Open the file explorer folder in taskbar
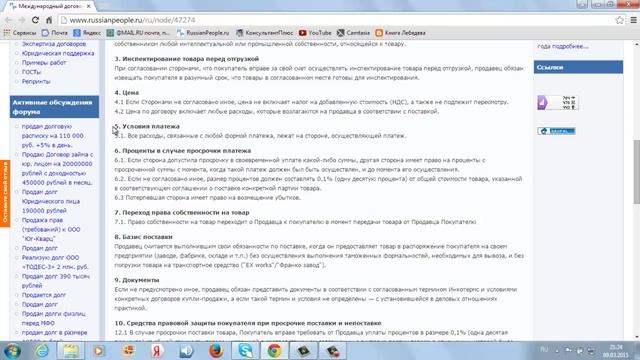Image resolution: width=640 pixels, height=360 pixels. pyautogui.click(x=71, y=351)
